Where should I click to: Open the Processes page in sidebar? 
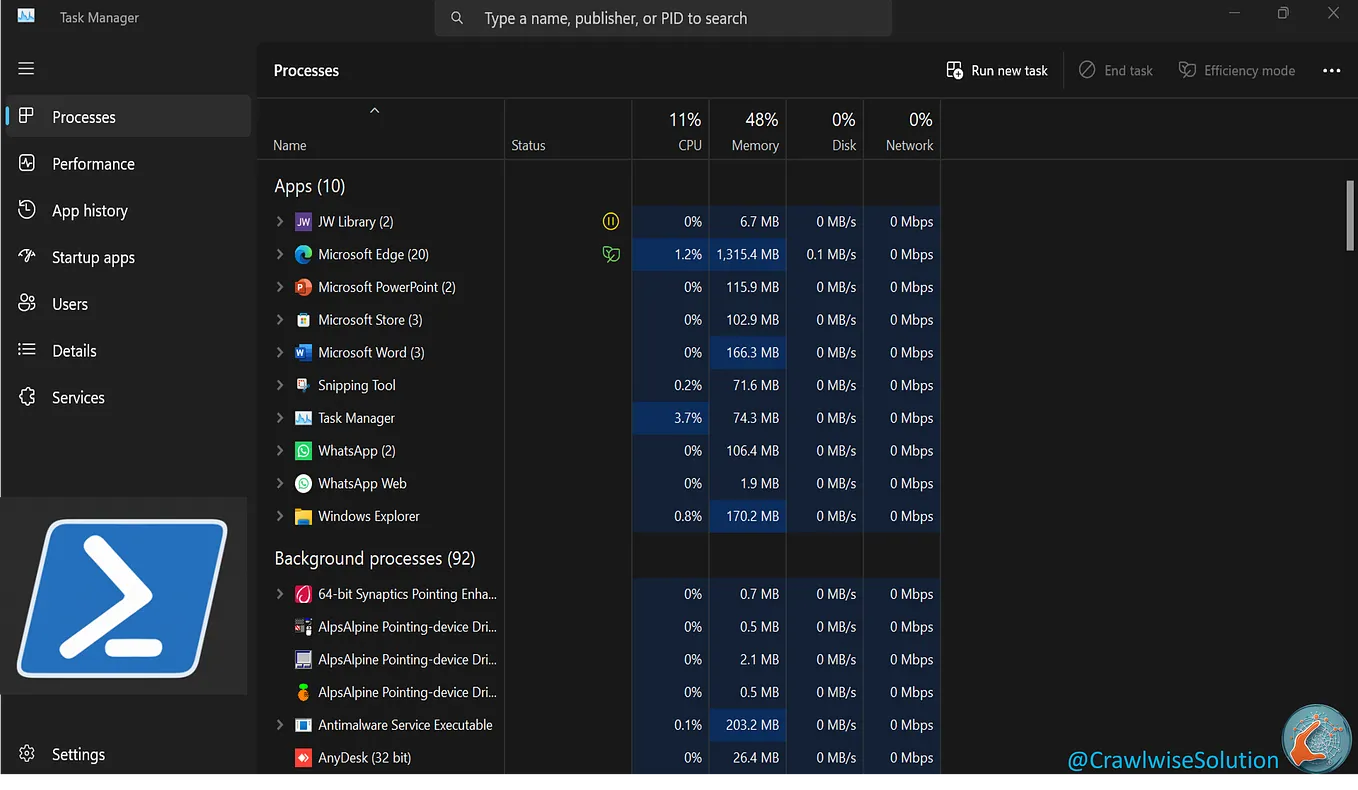pos(127,117)
